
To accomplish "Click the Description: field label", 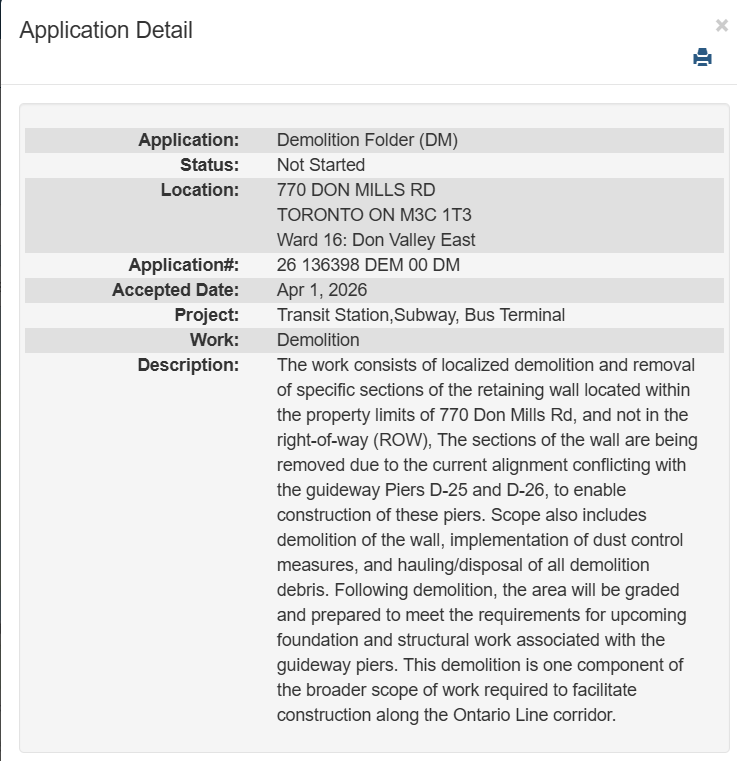I will [x=189, y=365].
